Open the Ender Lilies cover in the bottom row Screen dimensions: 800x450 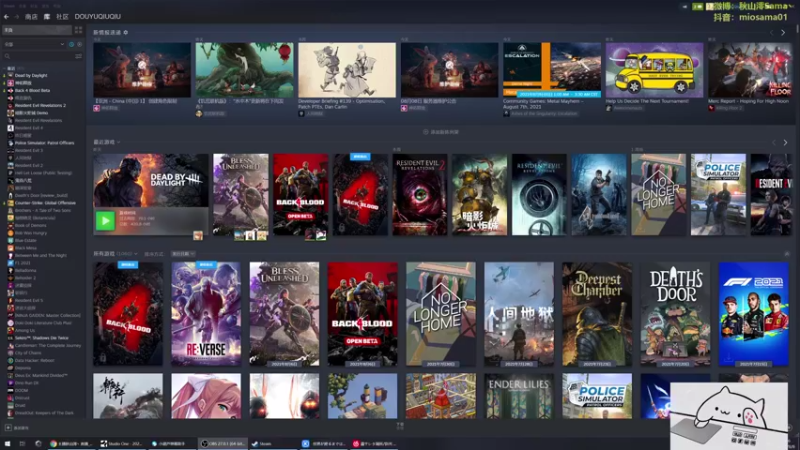click(x=519, y=396)
